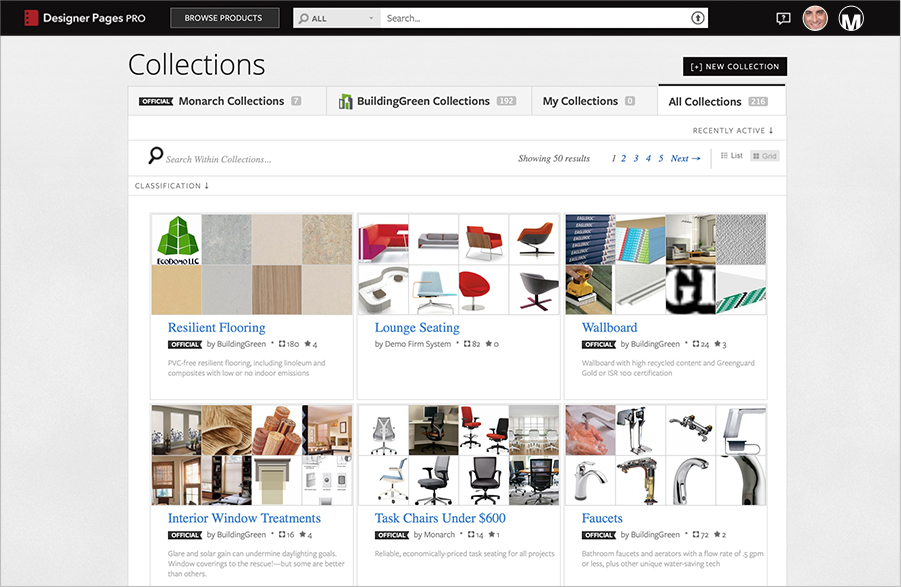Image resolution: width=901 pixels, height=587 pixels.
Task: Click the Designer Pages PRO logo
Action: [x=85, y=18]
